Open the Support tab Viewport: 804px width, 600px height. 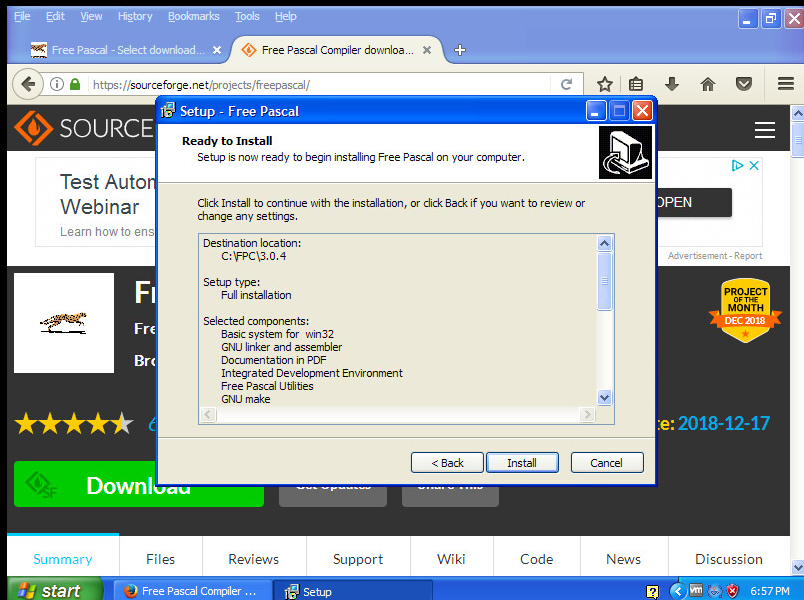click(x=358, y=558)
